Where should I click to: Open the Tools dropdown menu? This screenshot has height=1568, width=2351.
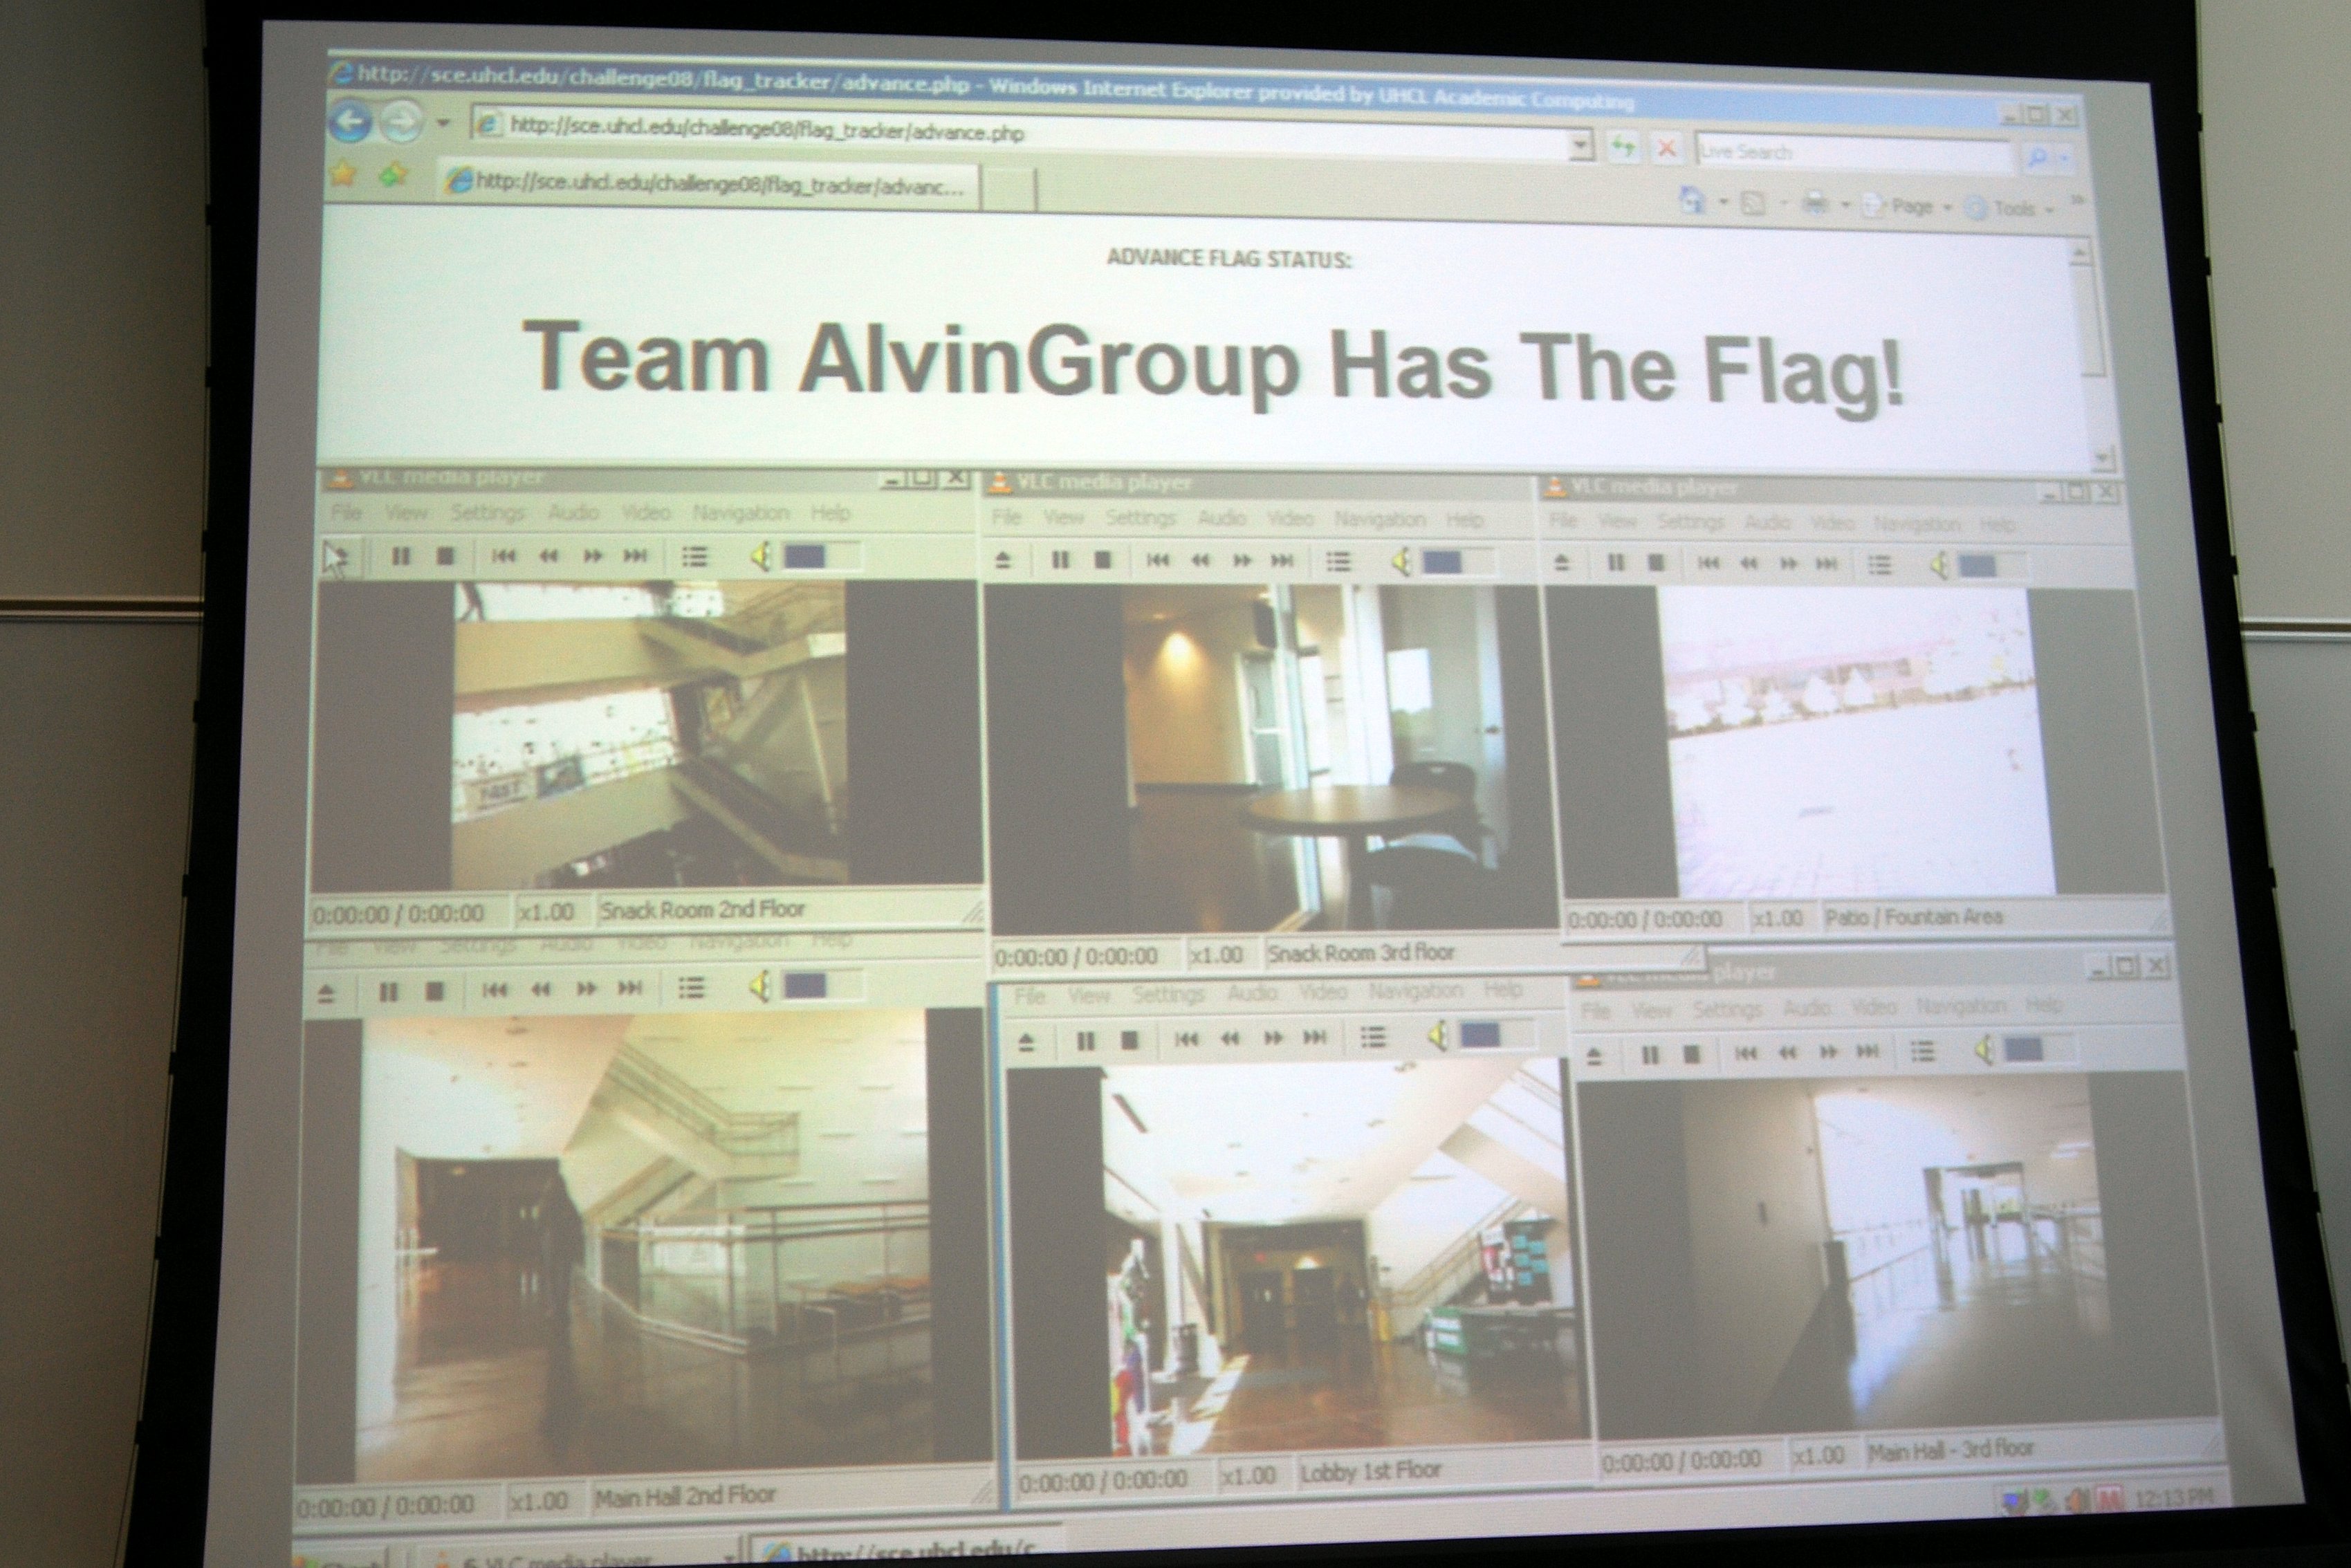[x=2010, y=209]
